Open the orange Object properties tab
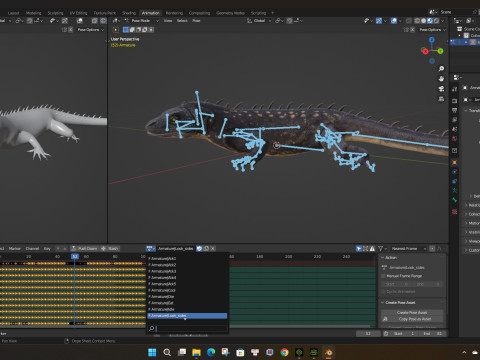The image size is (480, 360). coord(455,162)
